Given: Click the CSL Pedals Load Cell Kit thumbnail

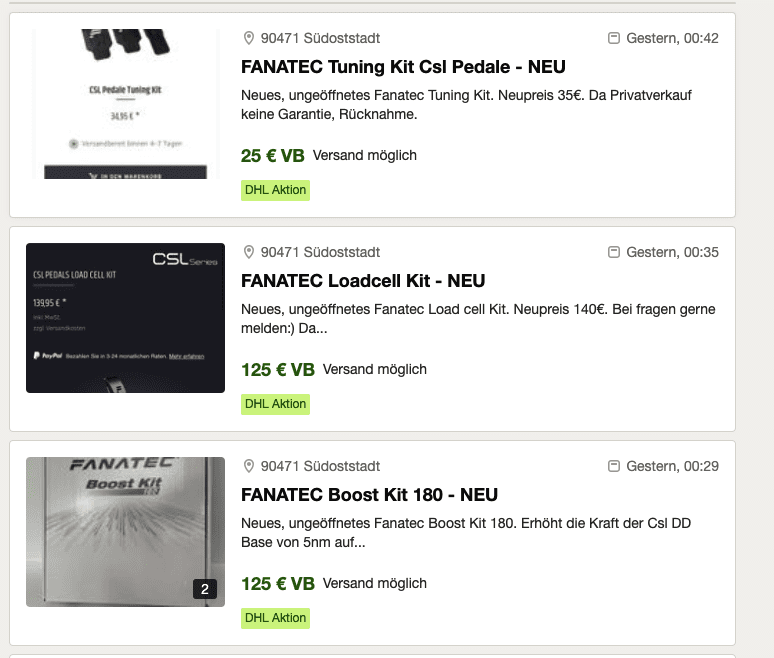Looking at the screenshot, I should 125,318.
